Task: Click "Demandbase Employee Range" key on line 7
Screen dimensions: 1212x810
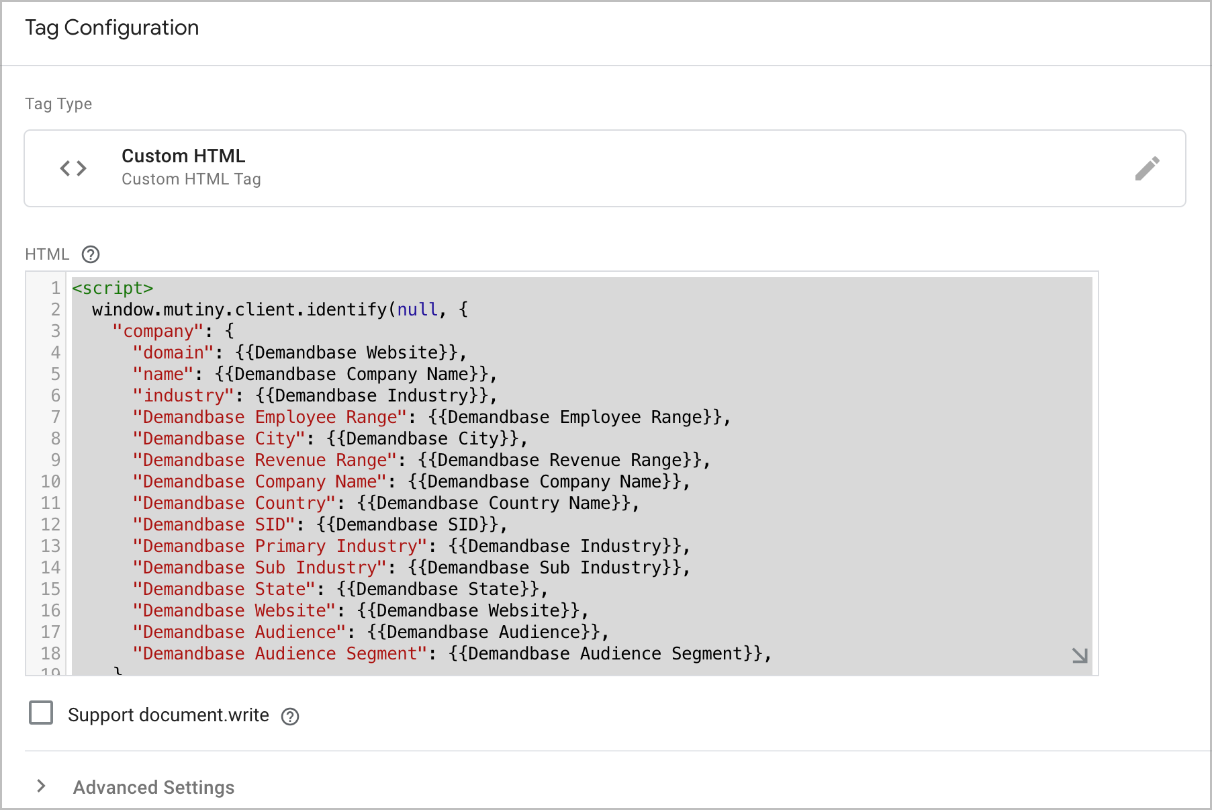Action: (x=270, y=417)
